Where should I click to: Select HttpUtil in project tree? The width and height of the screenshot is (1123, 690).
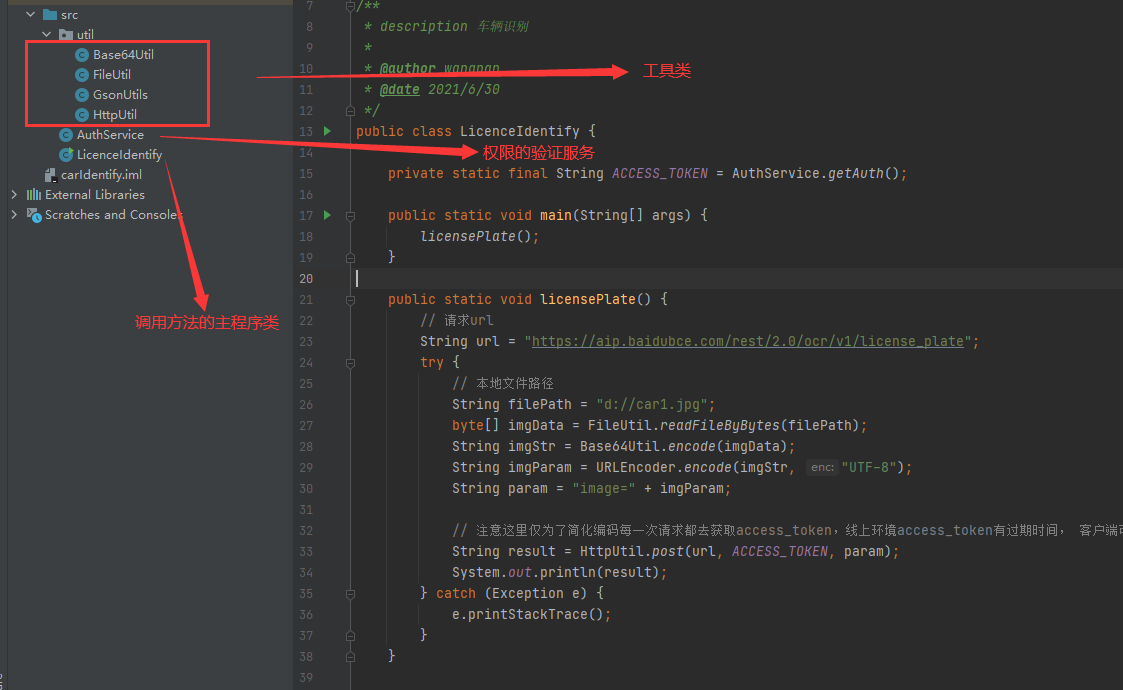[115, 115]
